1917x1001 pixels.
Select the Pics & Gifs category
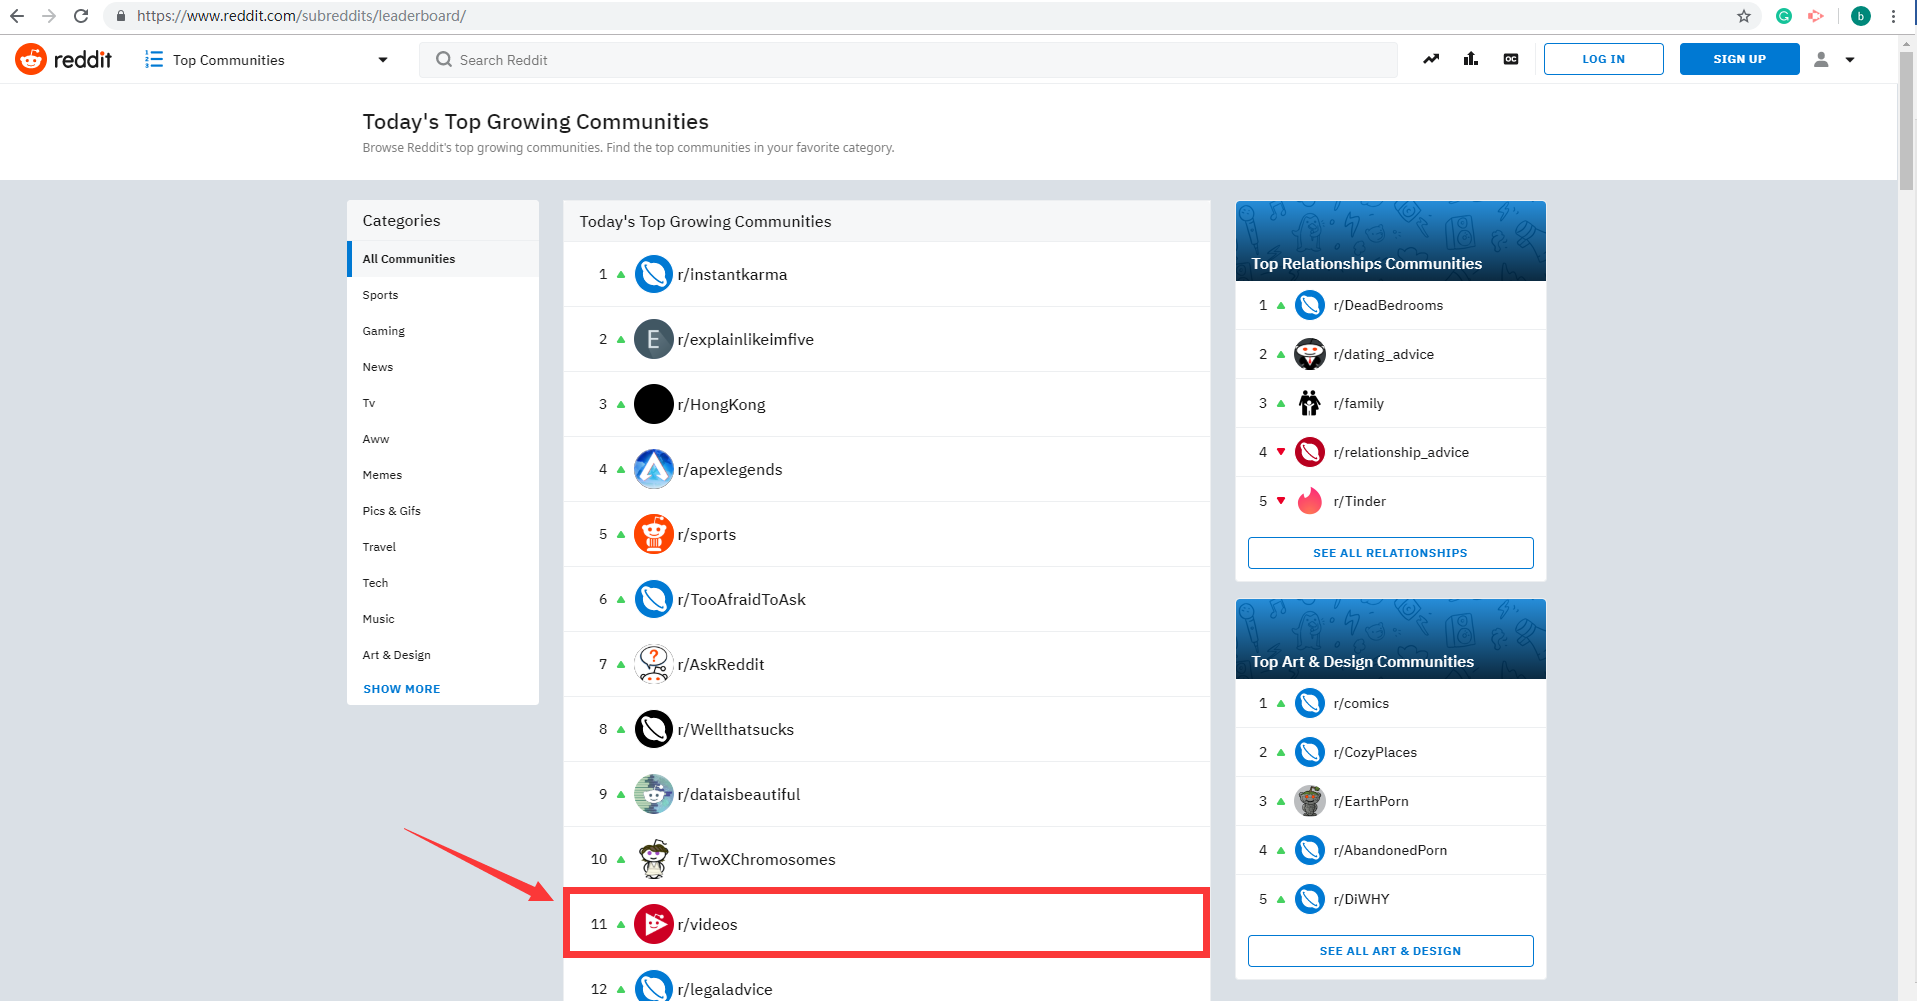point(443,511)
